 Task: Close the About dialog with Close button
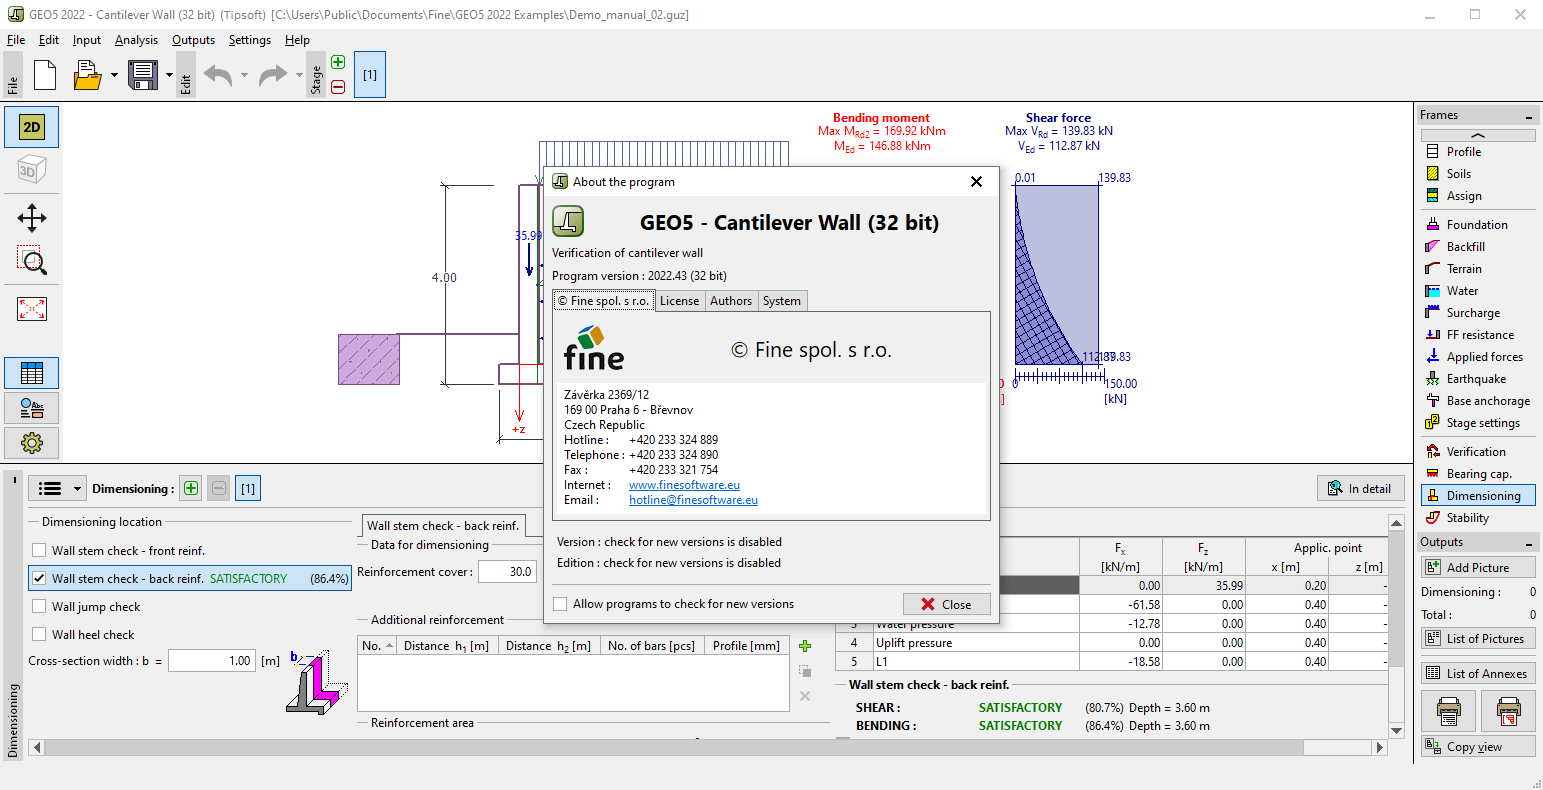coord(946,604)
